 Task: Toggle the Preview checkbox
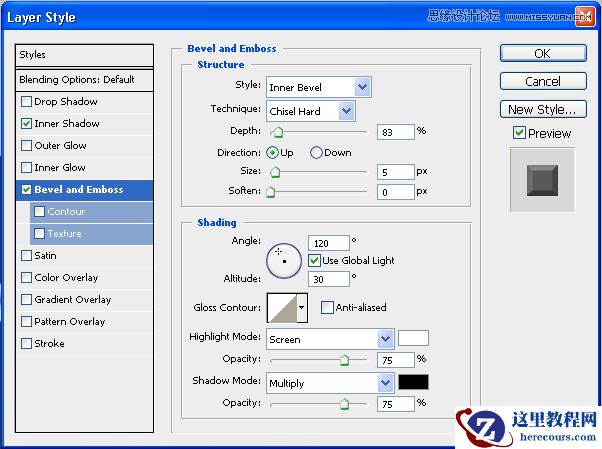[519, 133]
